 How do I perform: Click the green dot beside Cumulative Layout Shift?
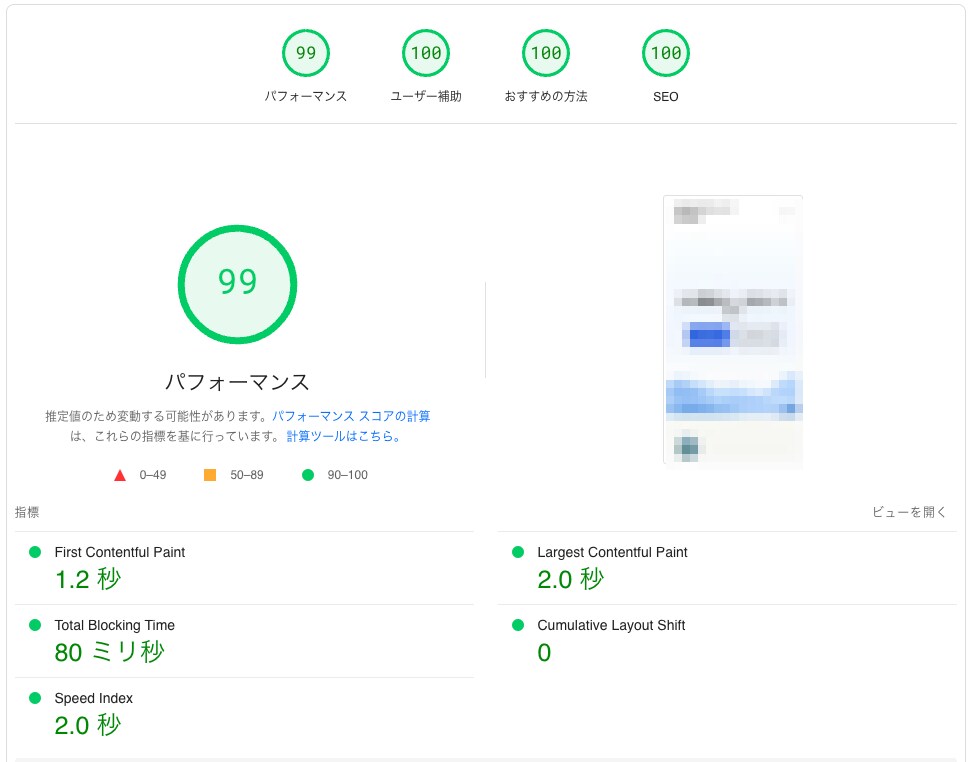tap(518, 625)
